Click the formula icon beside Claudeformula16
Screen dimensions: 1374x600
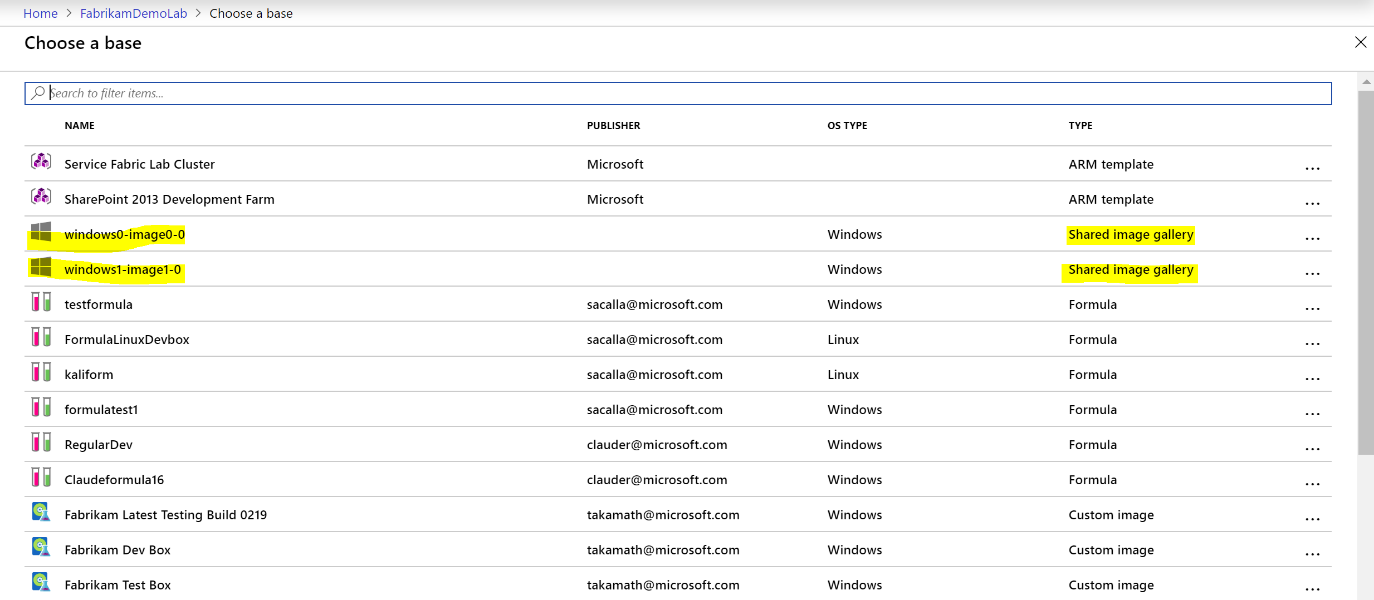point(41,477)
